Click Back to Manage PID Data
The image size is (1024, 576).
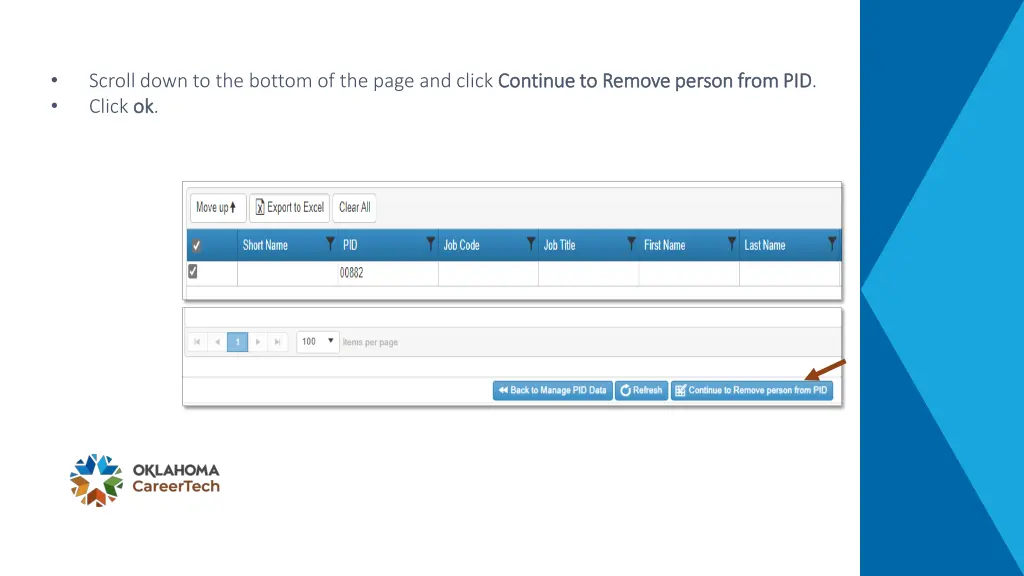pos(552,391)
